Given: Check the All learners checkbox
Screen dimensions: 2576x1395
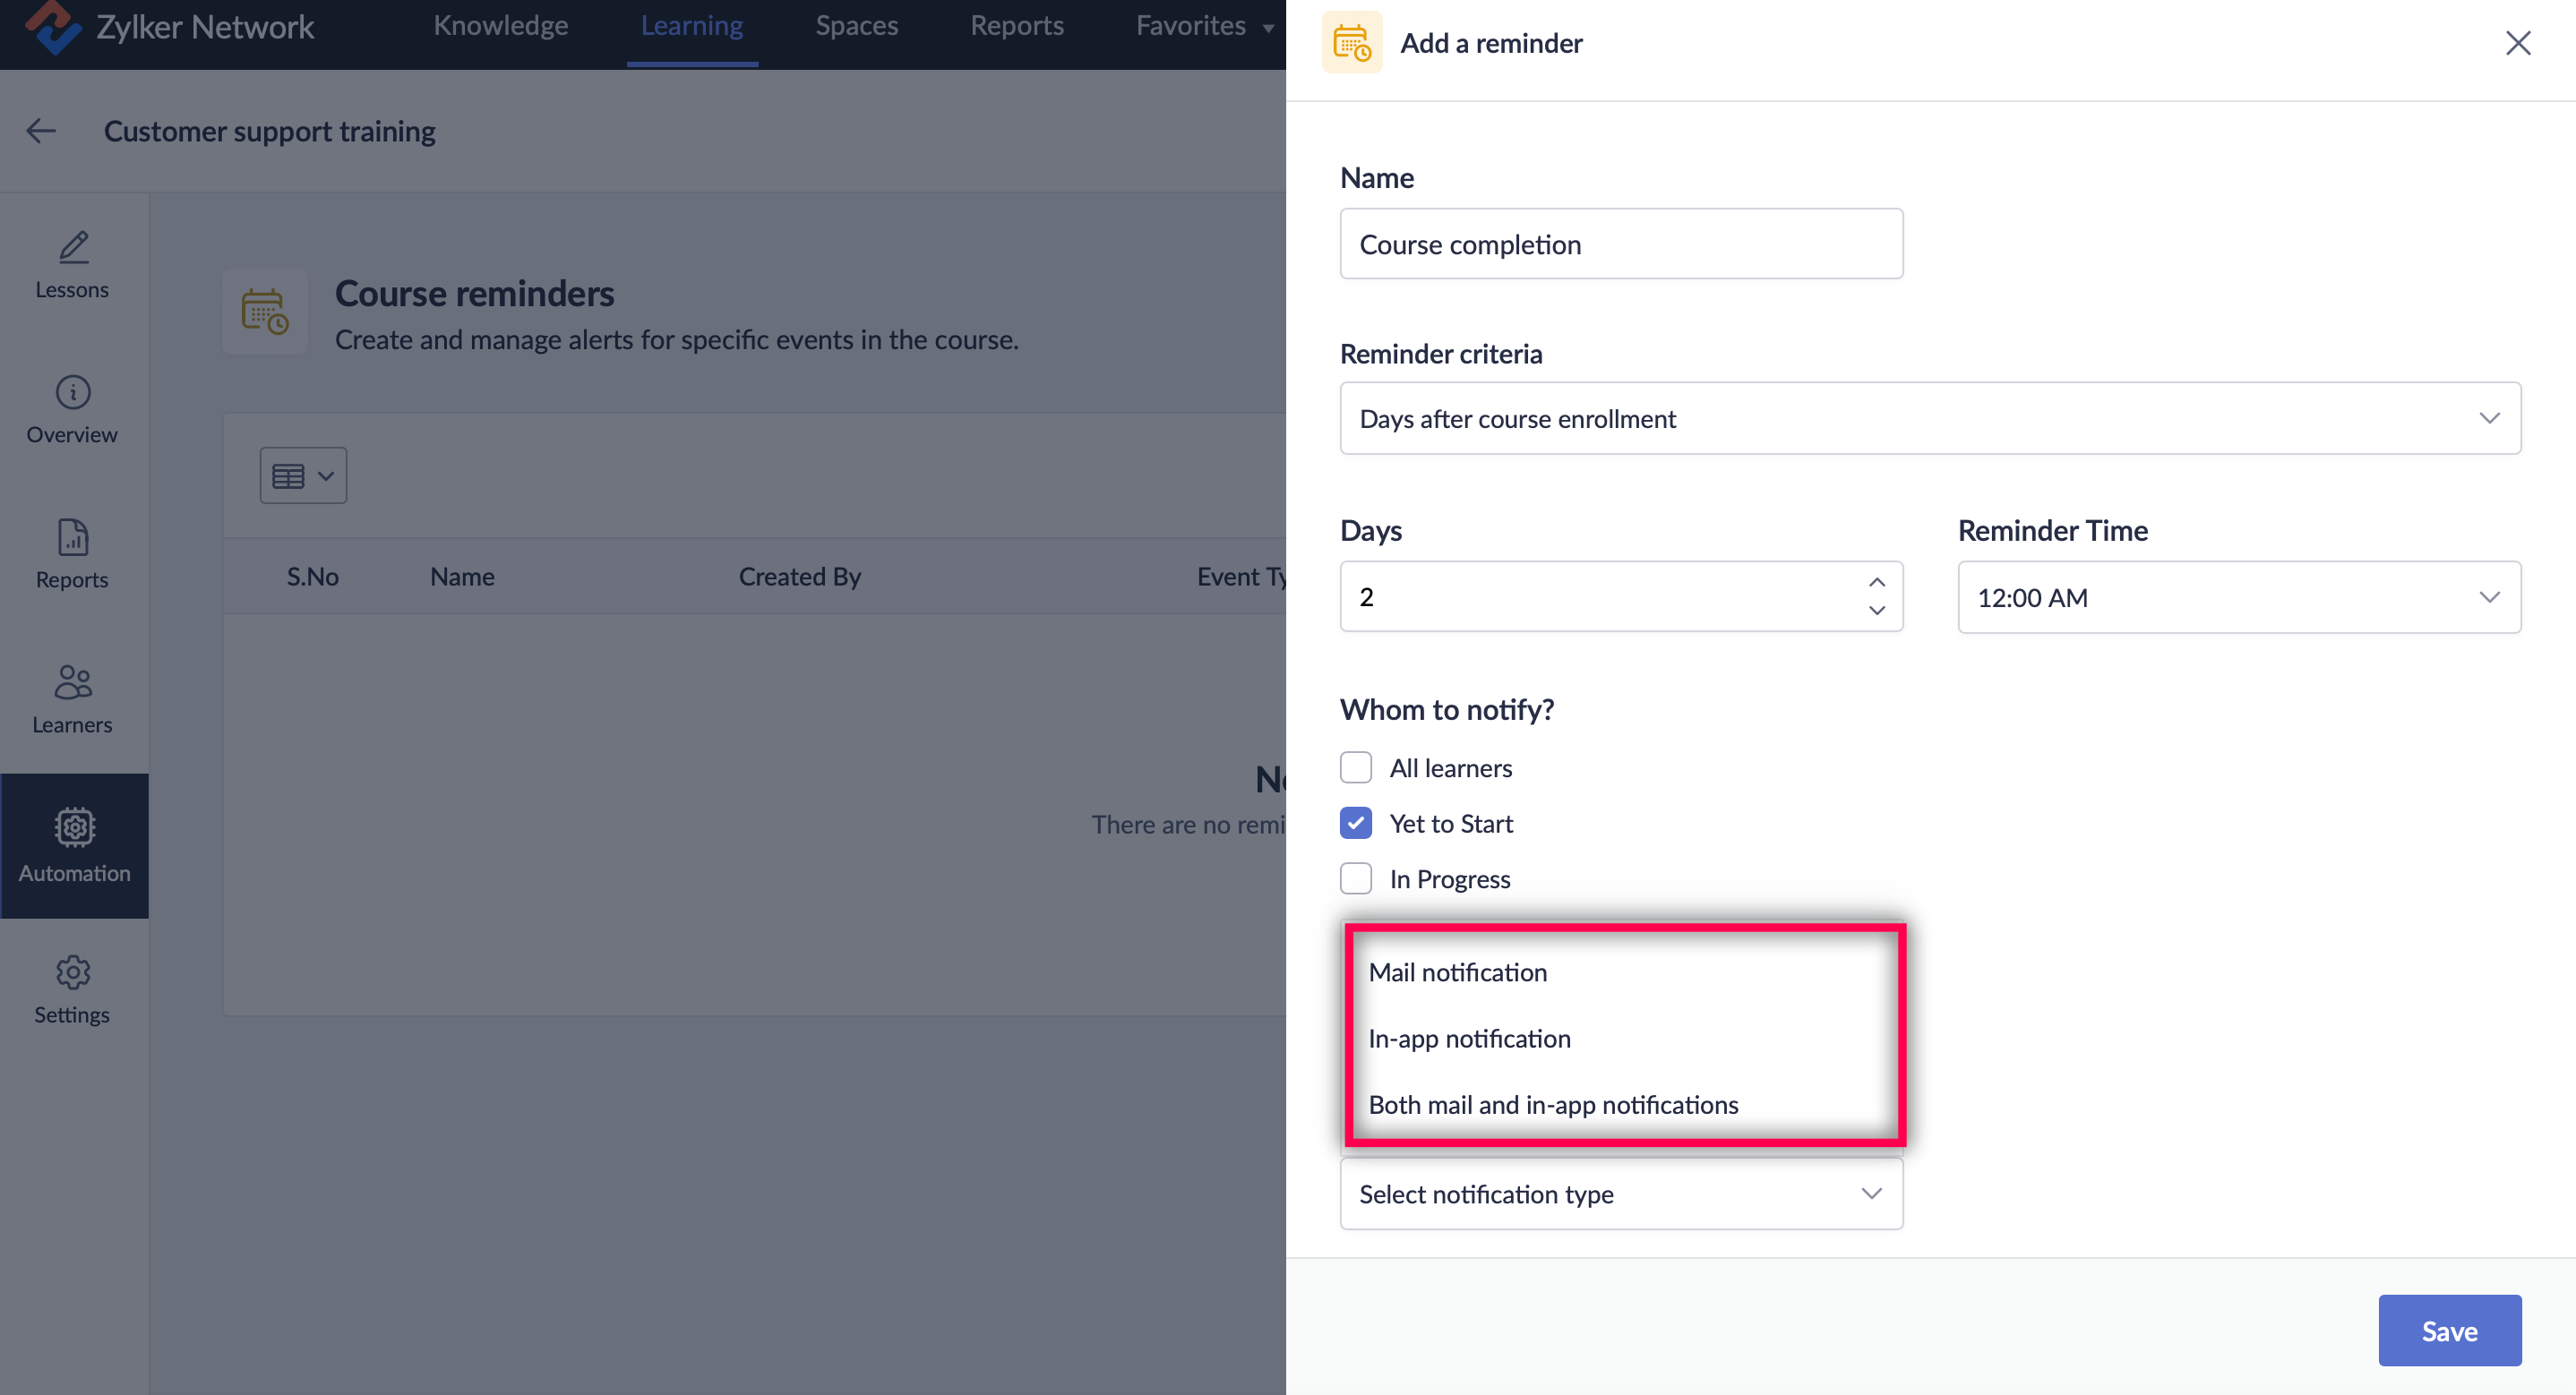Looking at the screenshot, I should click(1356, 767).
